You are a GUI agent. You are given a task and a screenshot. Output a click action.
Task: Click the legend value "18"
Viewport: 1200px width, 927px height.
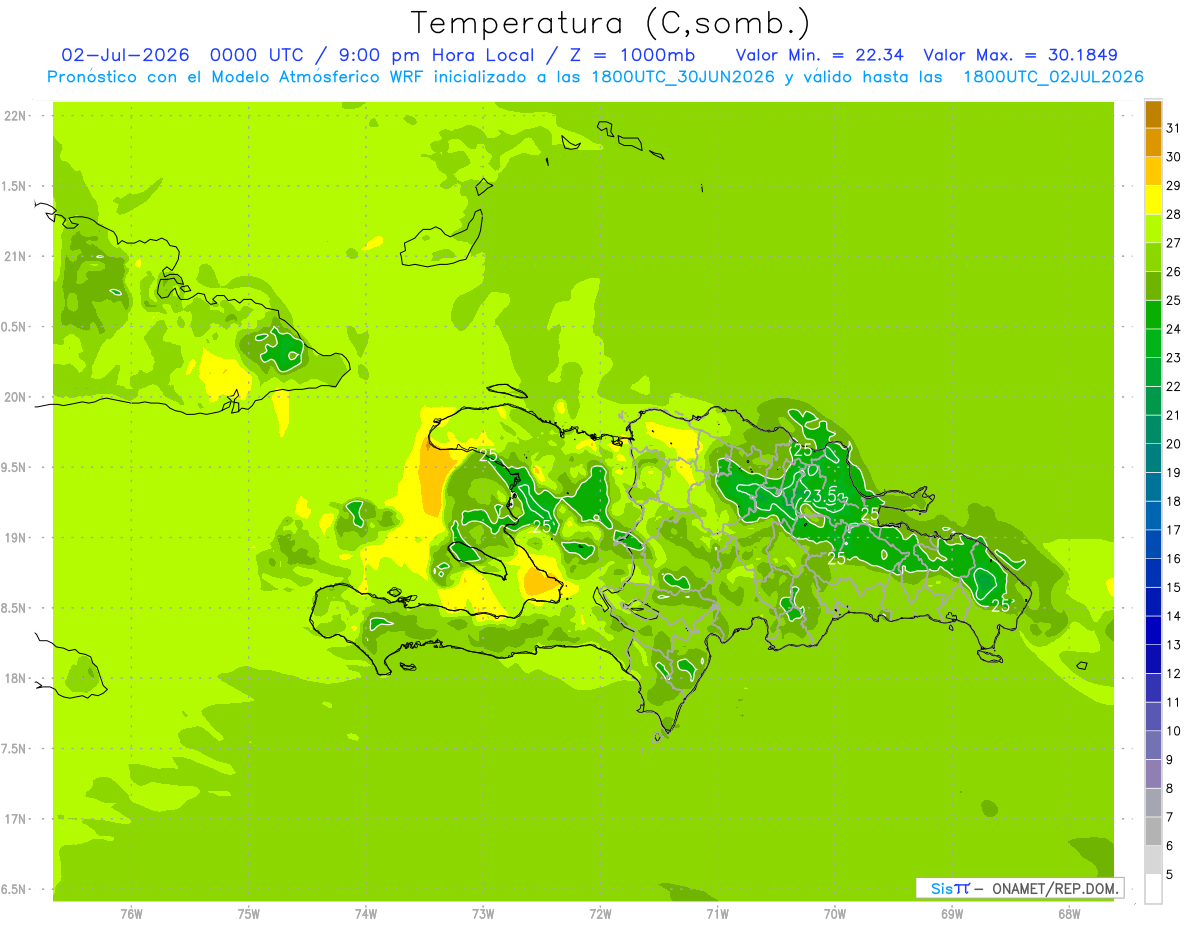tap(1174, 501)
